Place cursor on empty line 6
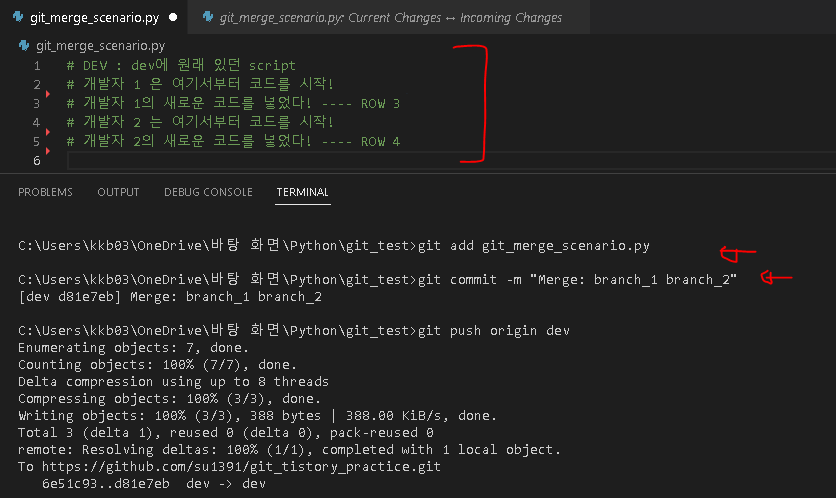The image size is (836, 498). click(451, 160)
